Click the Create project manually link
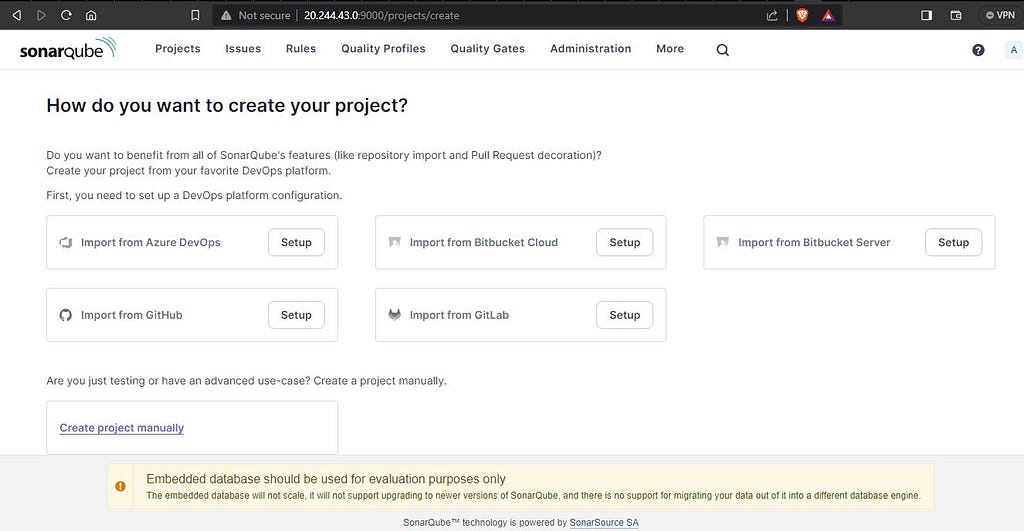The height and width of the screenshot is (531, 1024). (x=121, y=428)
